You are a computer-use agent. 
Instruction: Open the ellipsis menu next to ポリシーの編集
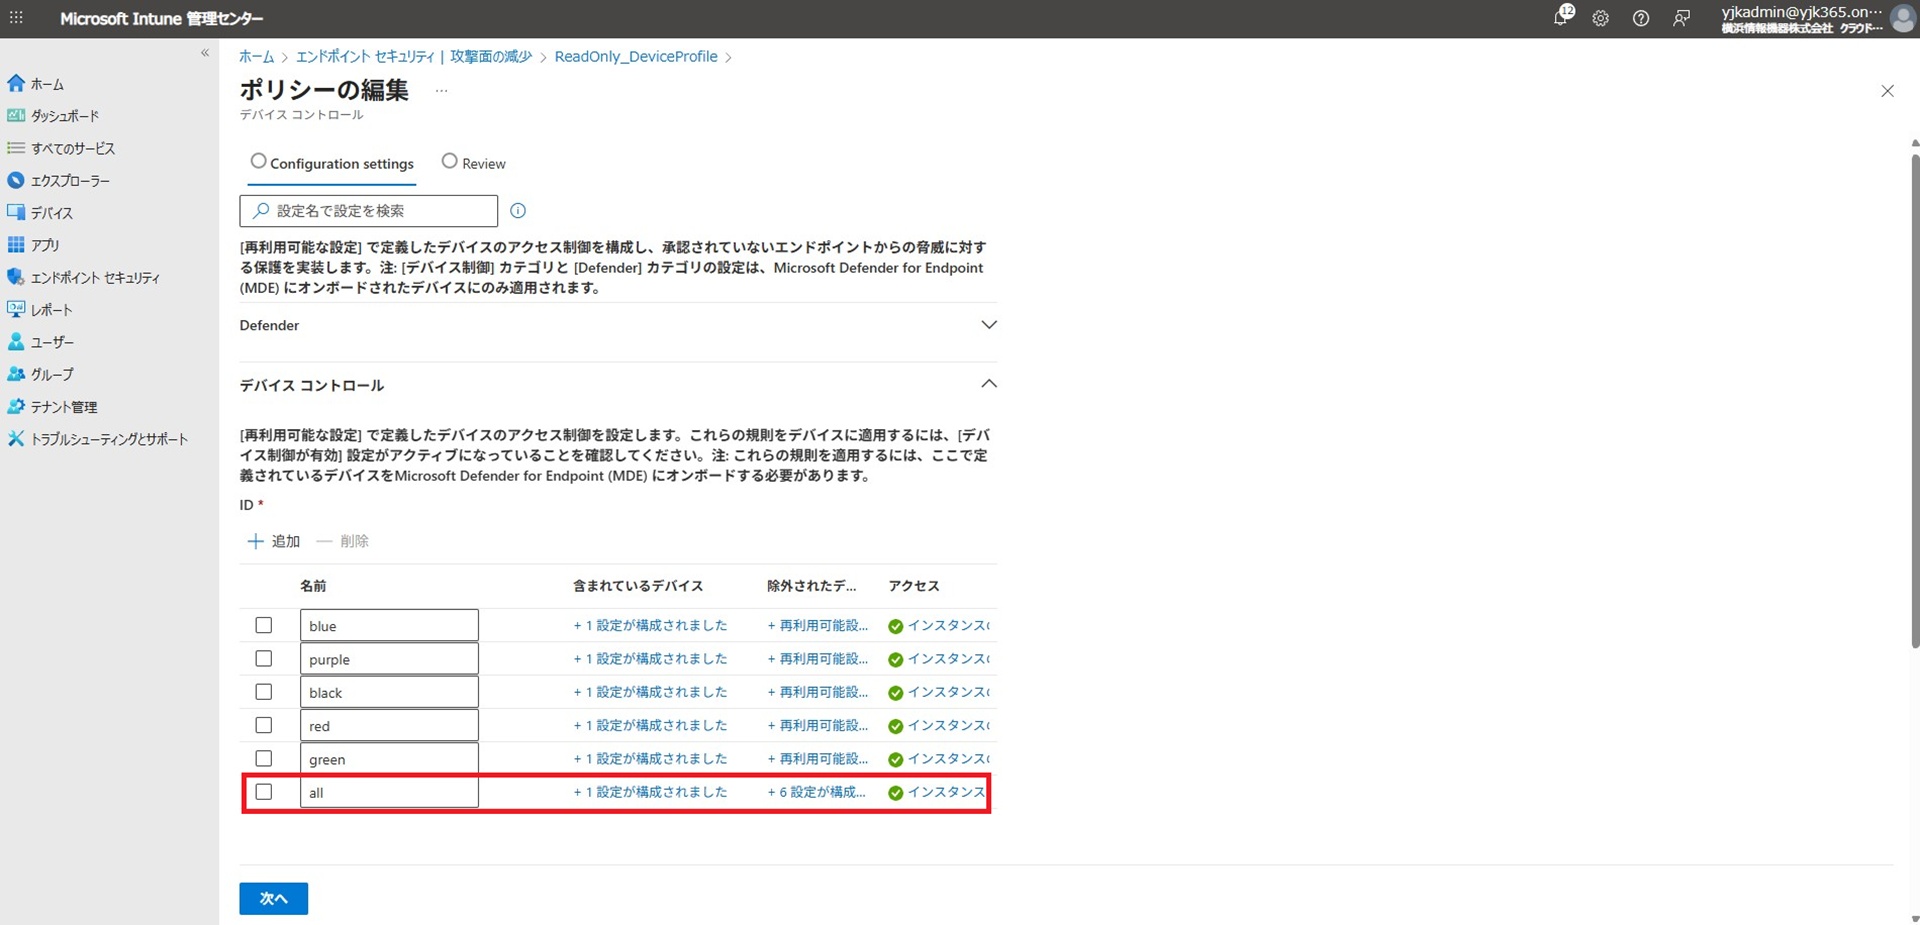[x=441, y=91]
